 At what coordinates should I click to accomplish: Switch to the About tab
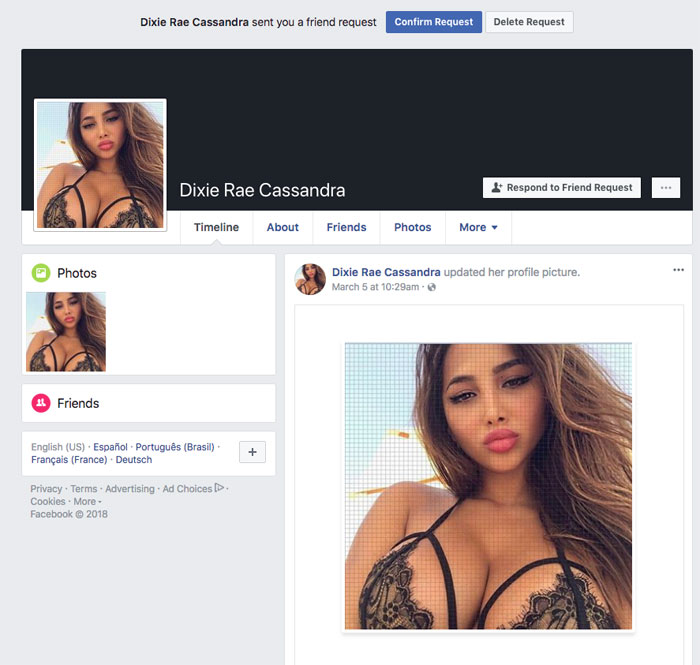(x=282, y=227)
